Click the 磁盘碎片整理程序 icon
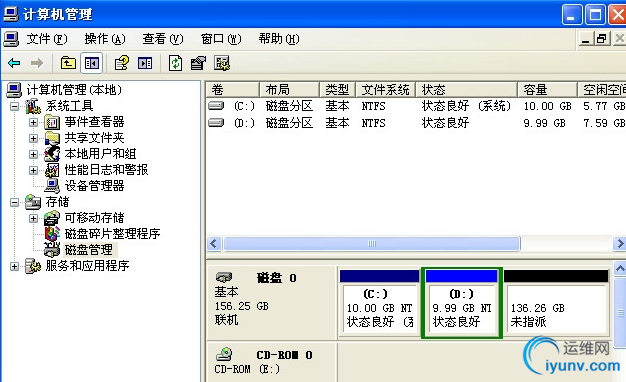 tap(52, 234)
